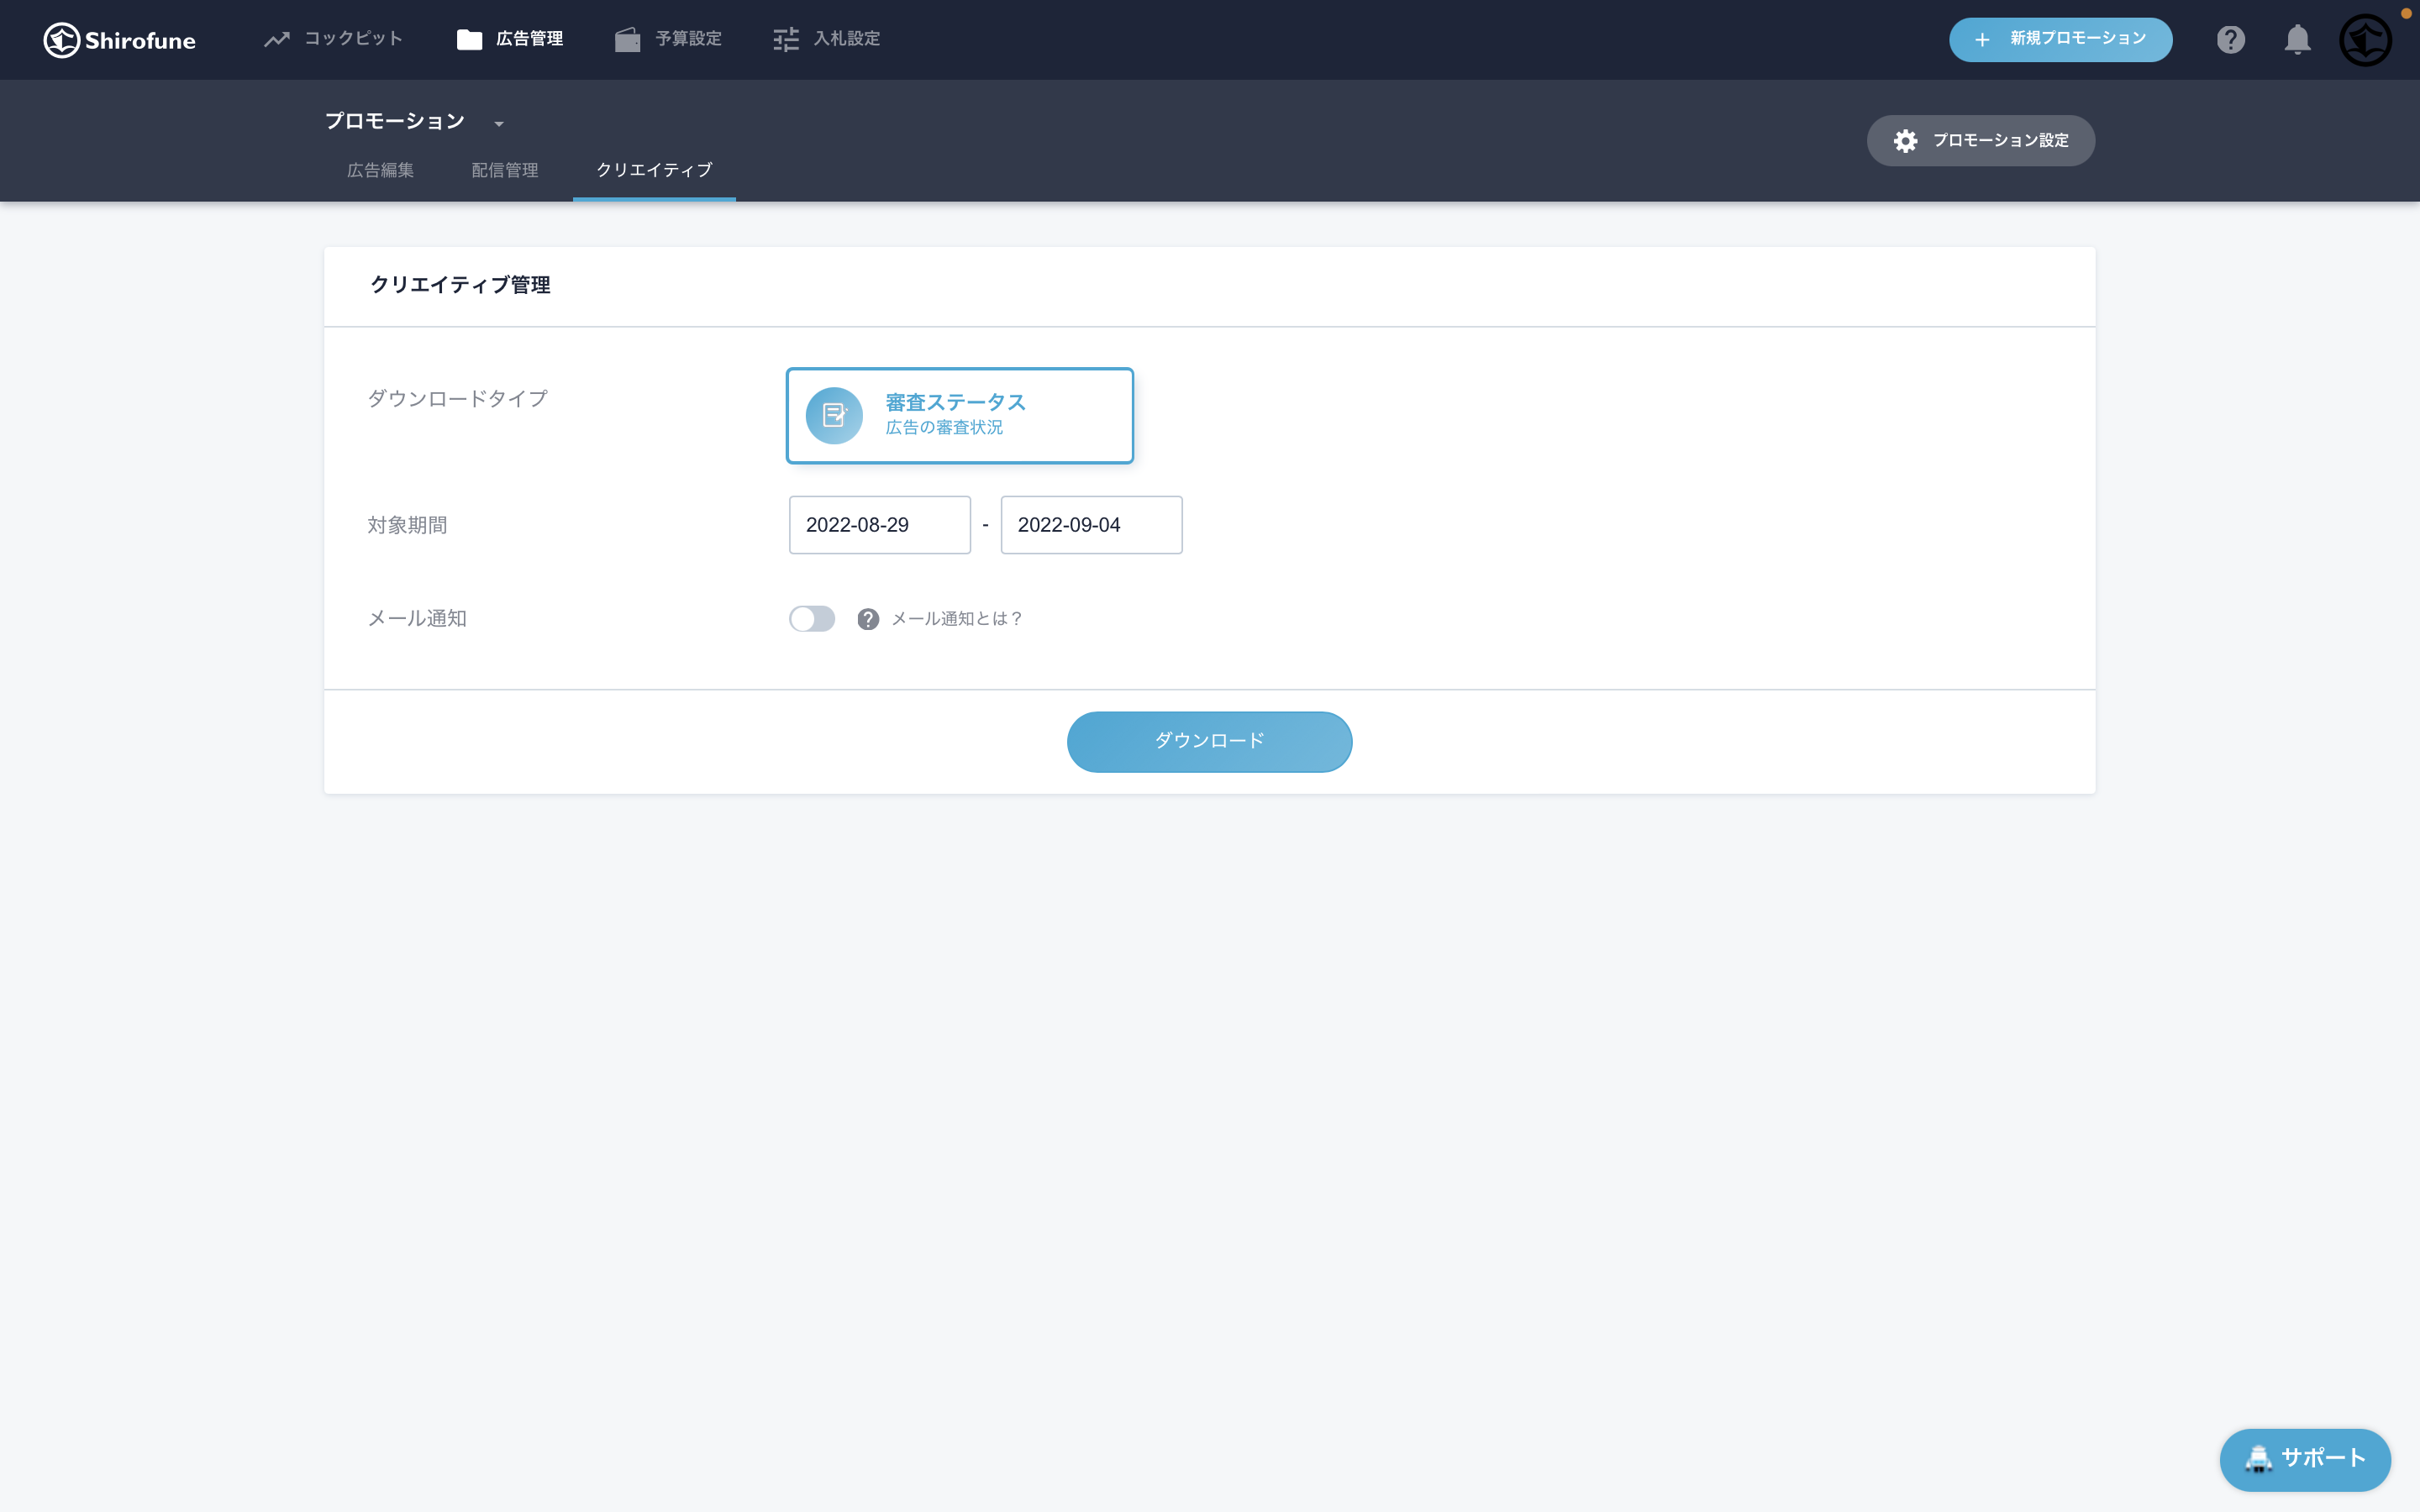Open the 入札設定 menu
The image size is (2420, 1512).
click(826, 39)
